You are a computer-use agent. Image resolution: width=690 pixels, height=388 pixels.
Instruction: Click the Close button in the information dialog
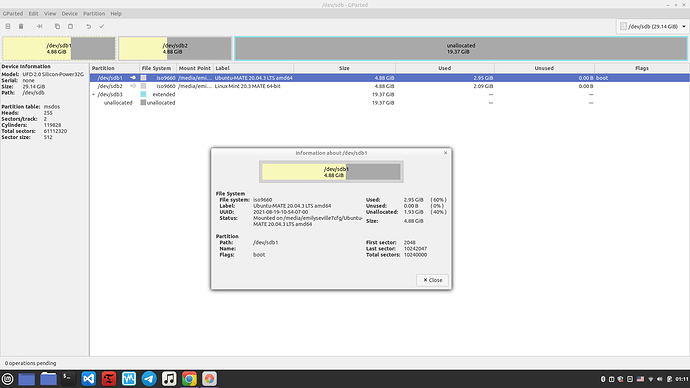point(433,280)
